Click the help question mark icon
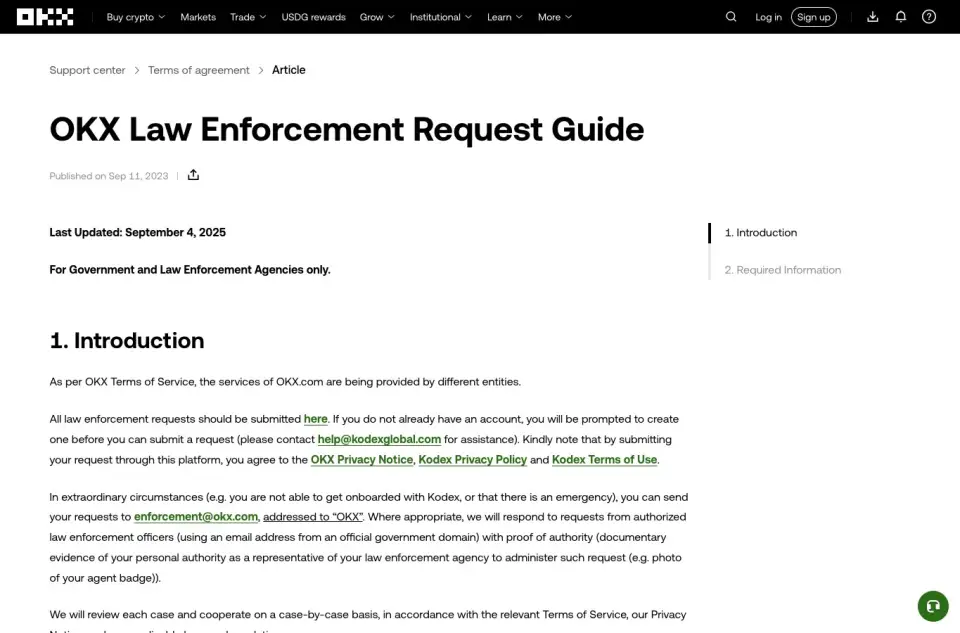 (929, 17)
